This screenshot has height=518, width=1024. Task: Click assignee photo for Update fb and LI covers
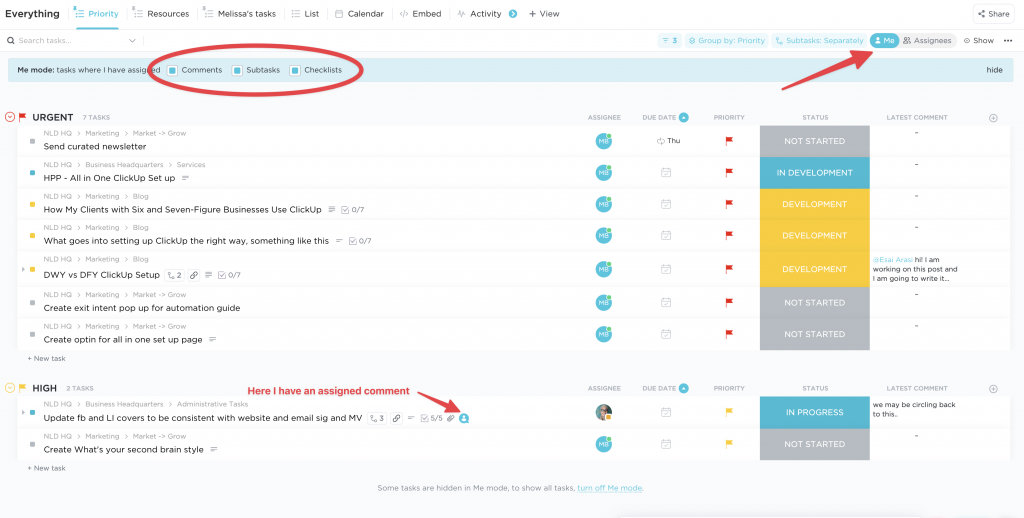click(603, 412)
